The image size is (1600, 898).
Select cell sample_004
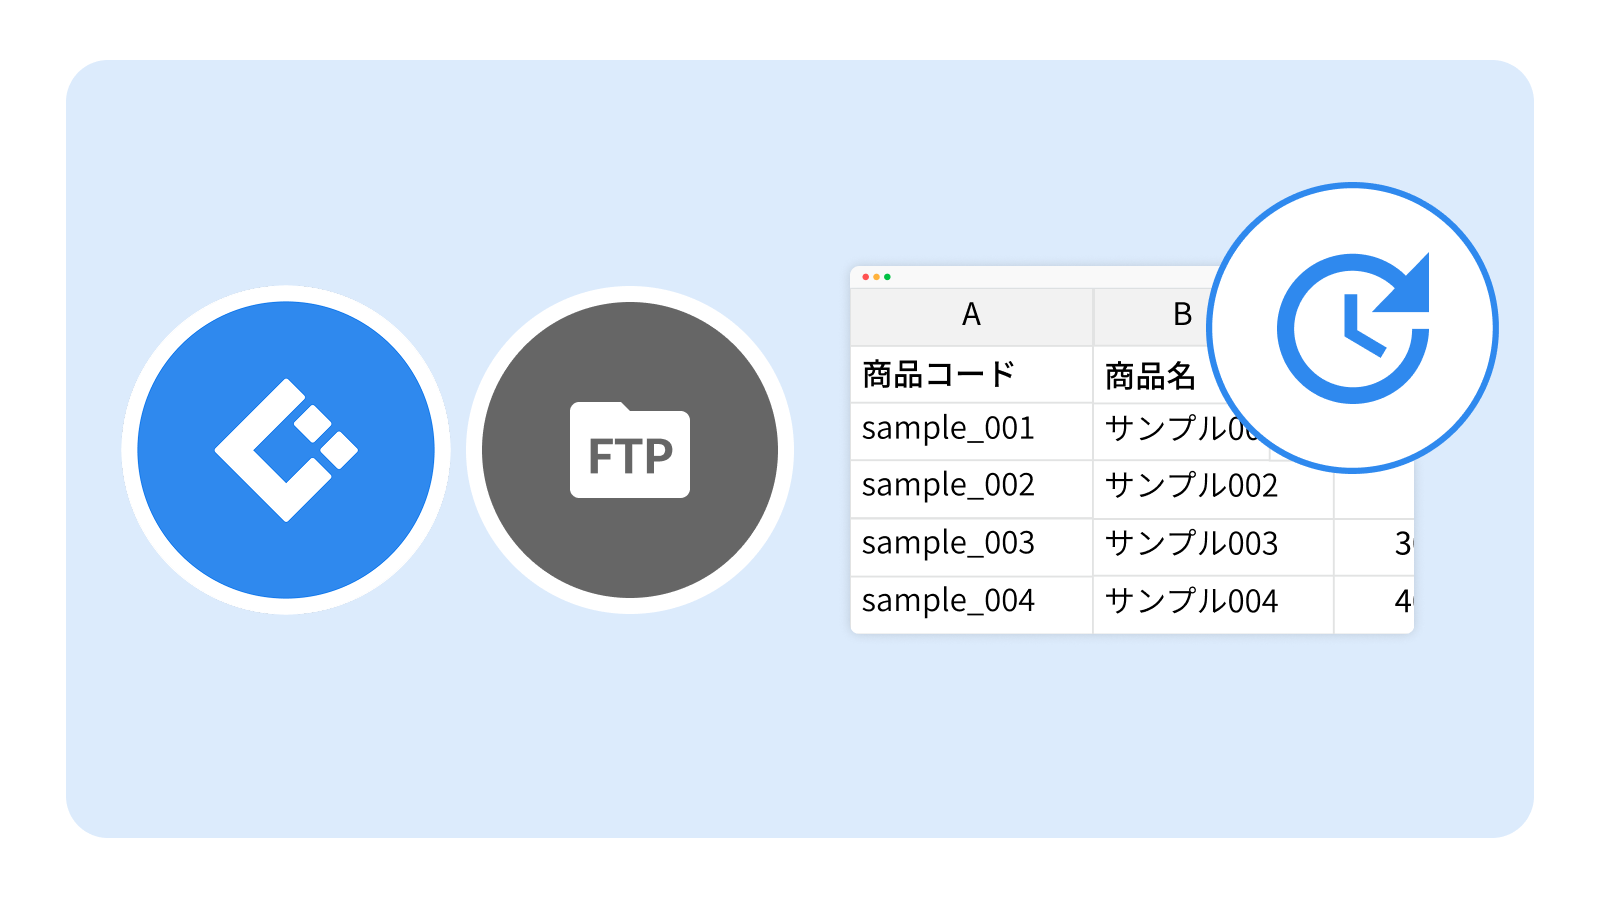[x=971, y=604]
